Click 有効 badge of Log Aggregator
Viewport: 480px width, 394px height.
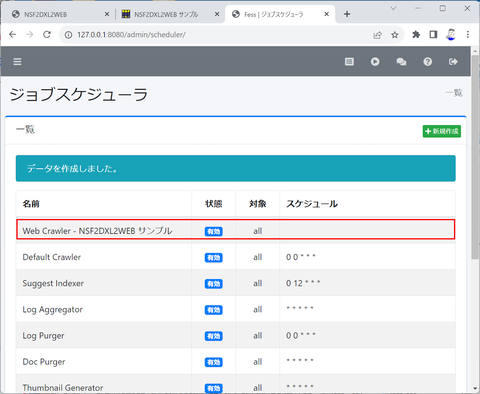pos(214,310)
